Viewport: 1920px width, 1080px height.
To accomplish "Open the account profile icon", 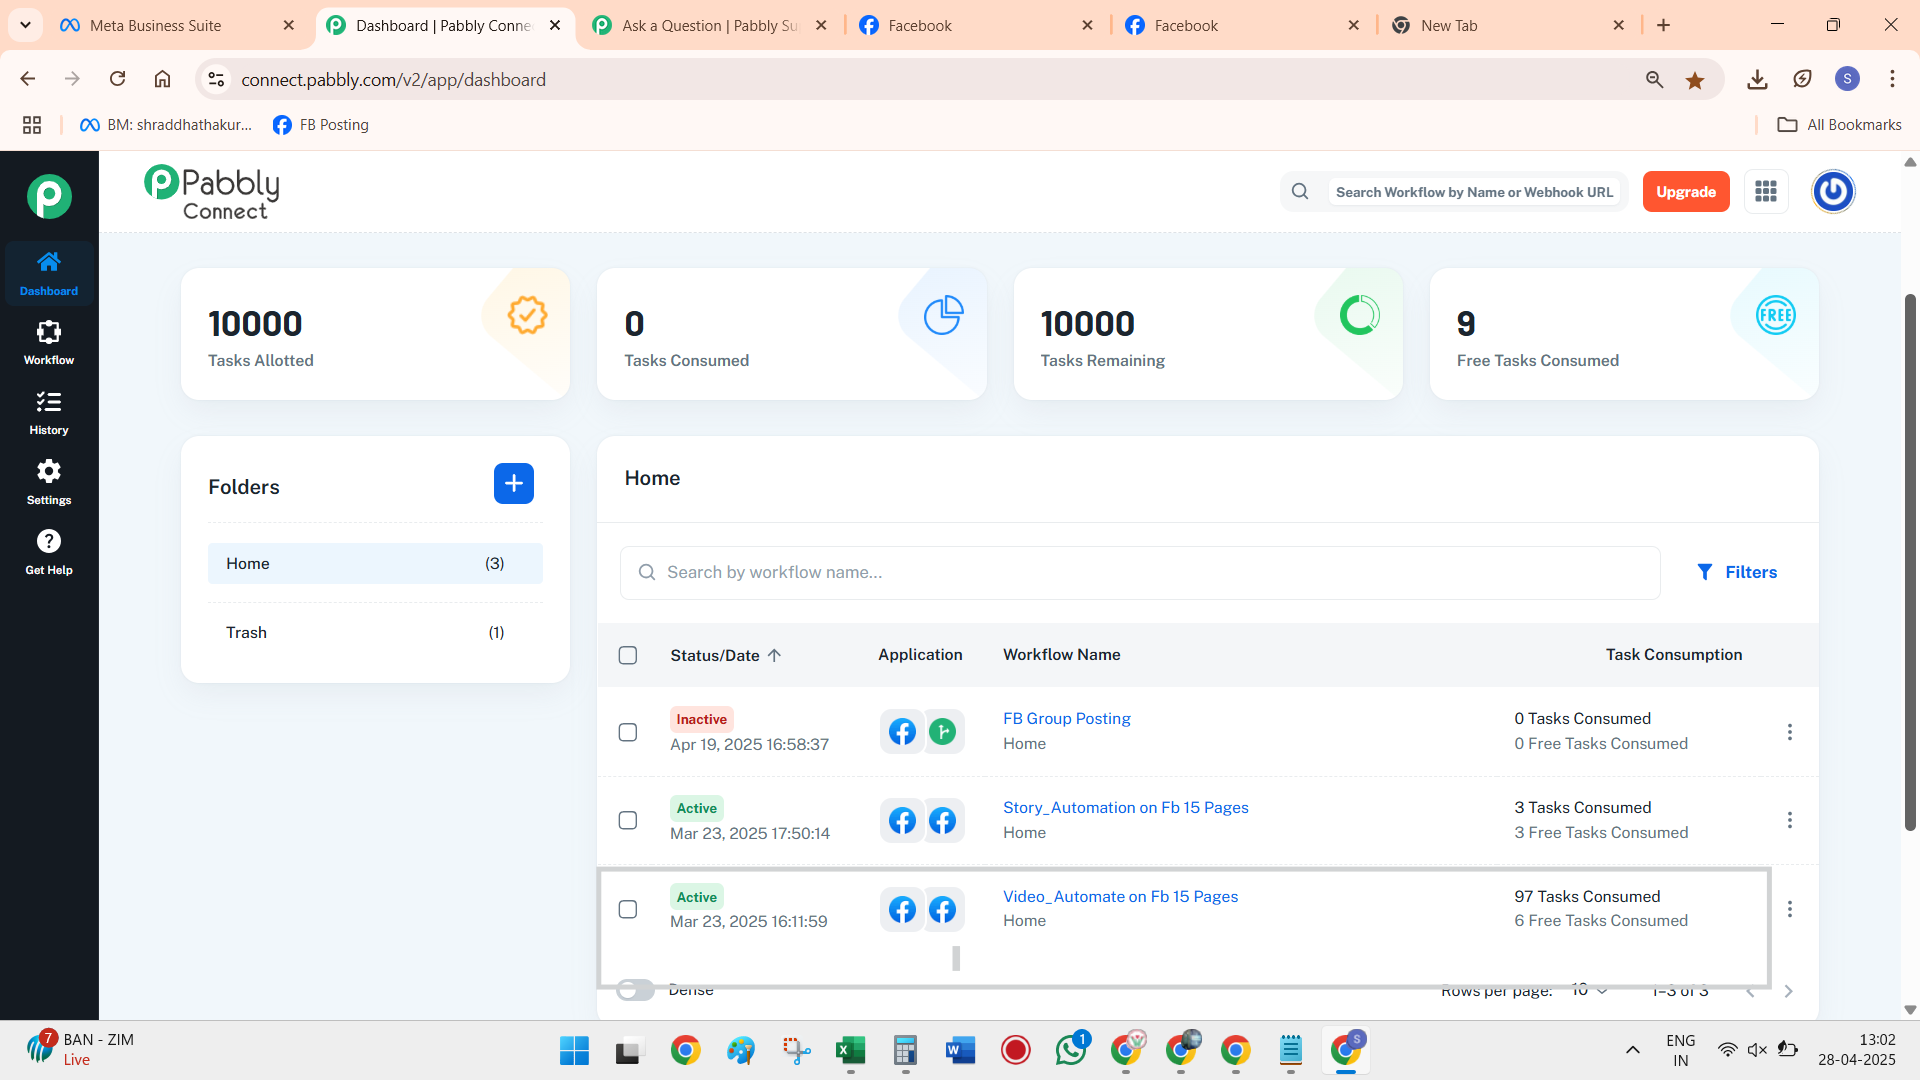I will point(1833,192).
